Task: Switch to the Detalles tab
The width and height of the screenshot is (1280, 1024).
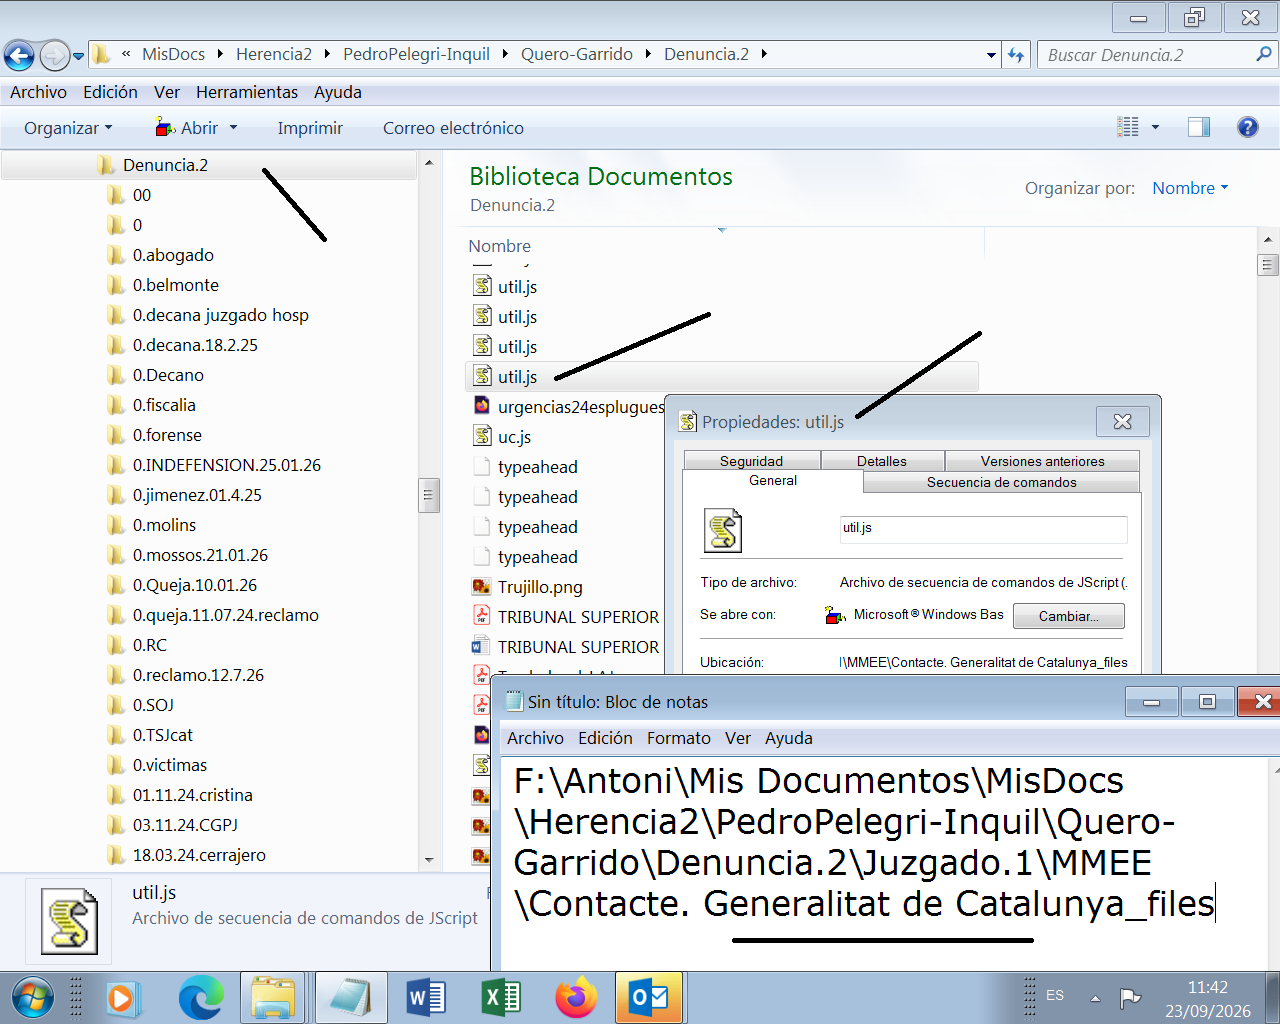Action: (x=882, y=461)
